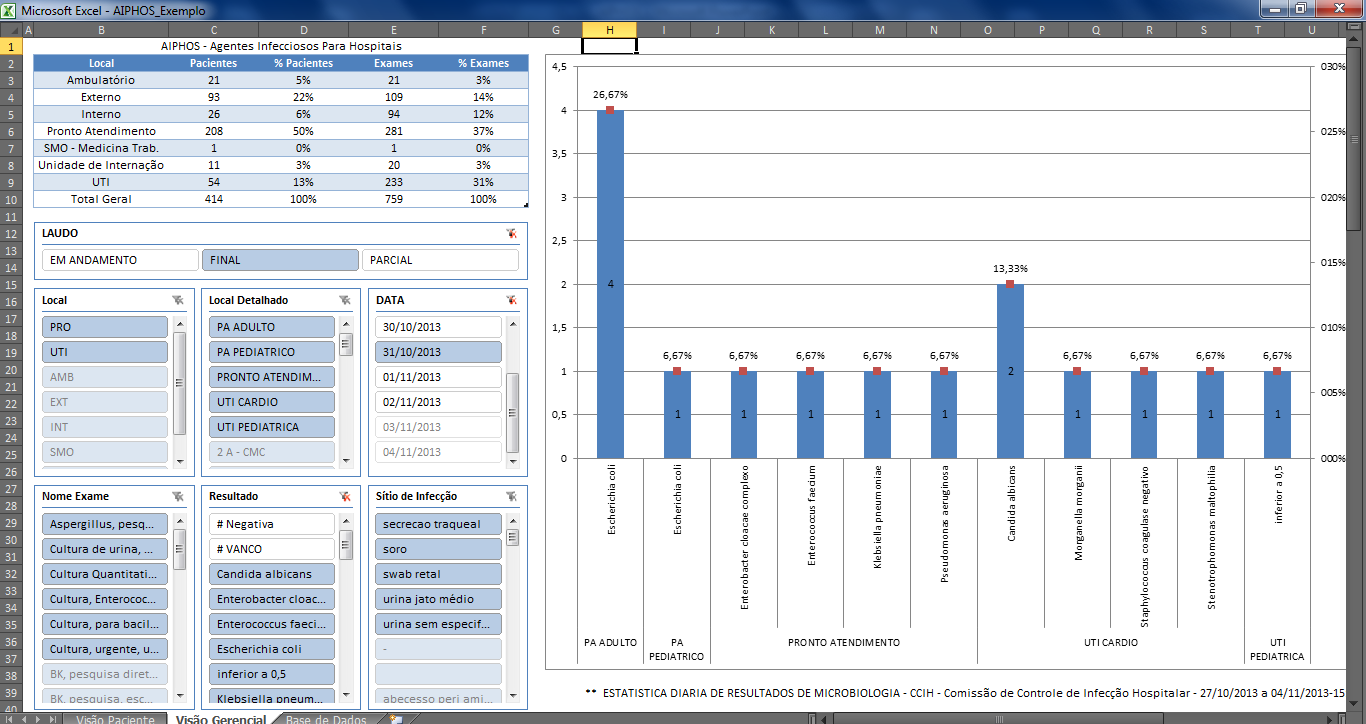Toggle '# Negativa' in Resultado slicer
The image size is (1366, 724).
(271, 524)
